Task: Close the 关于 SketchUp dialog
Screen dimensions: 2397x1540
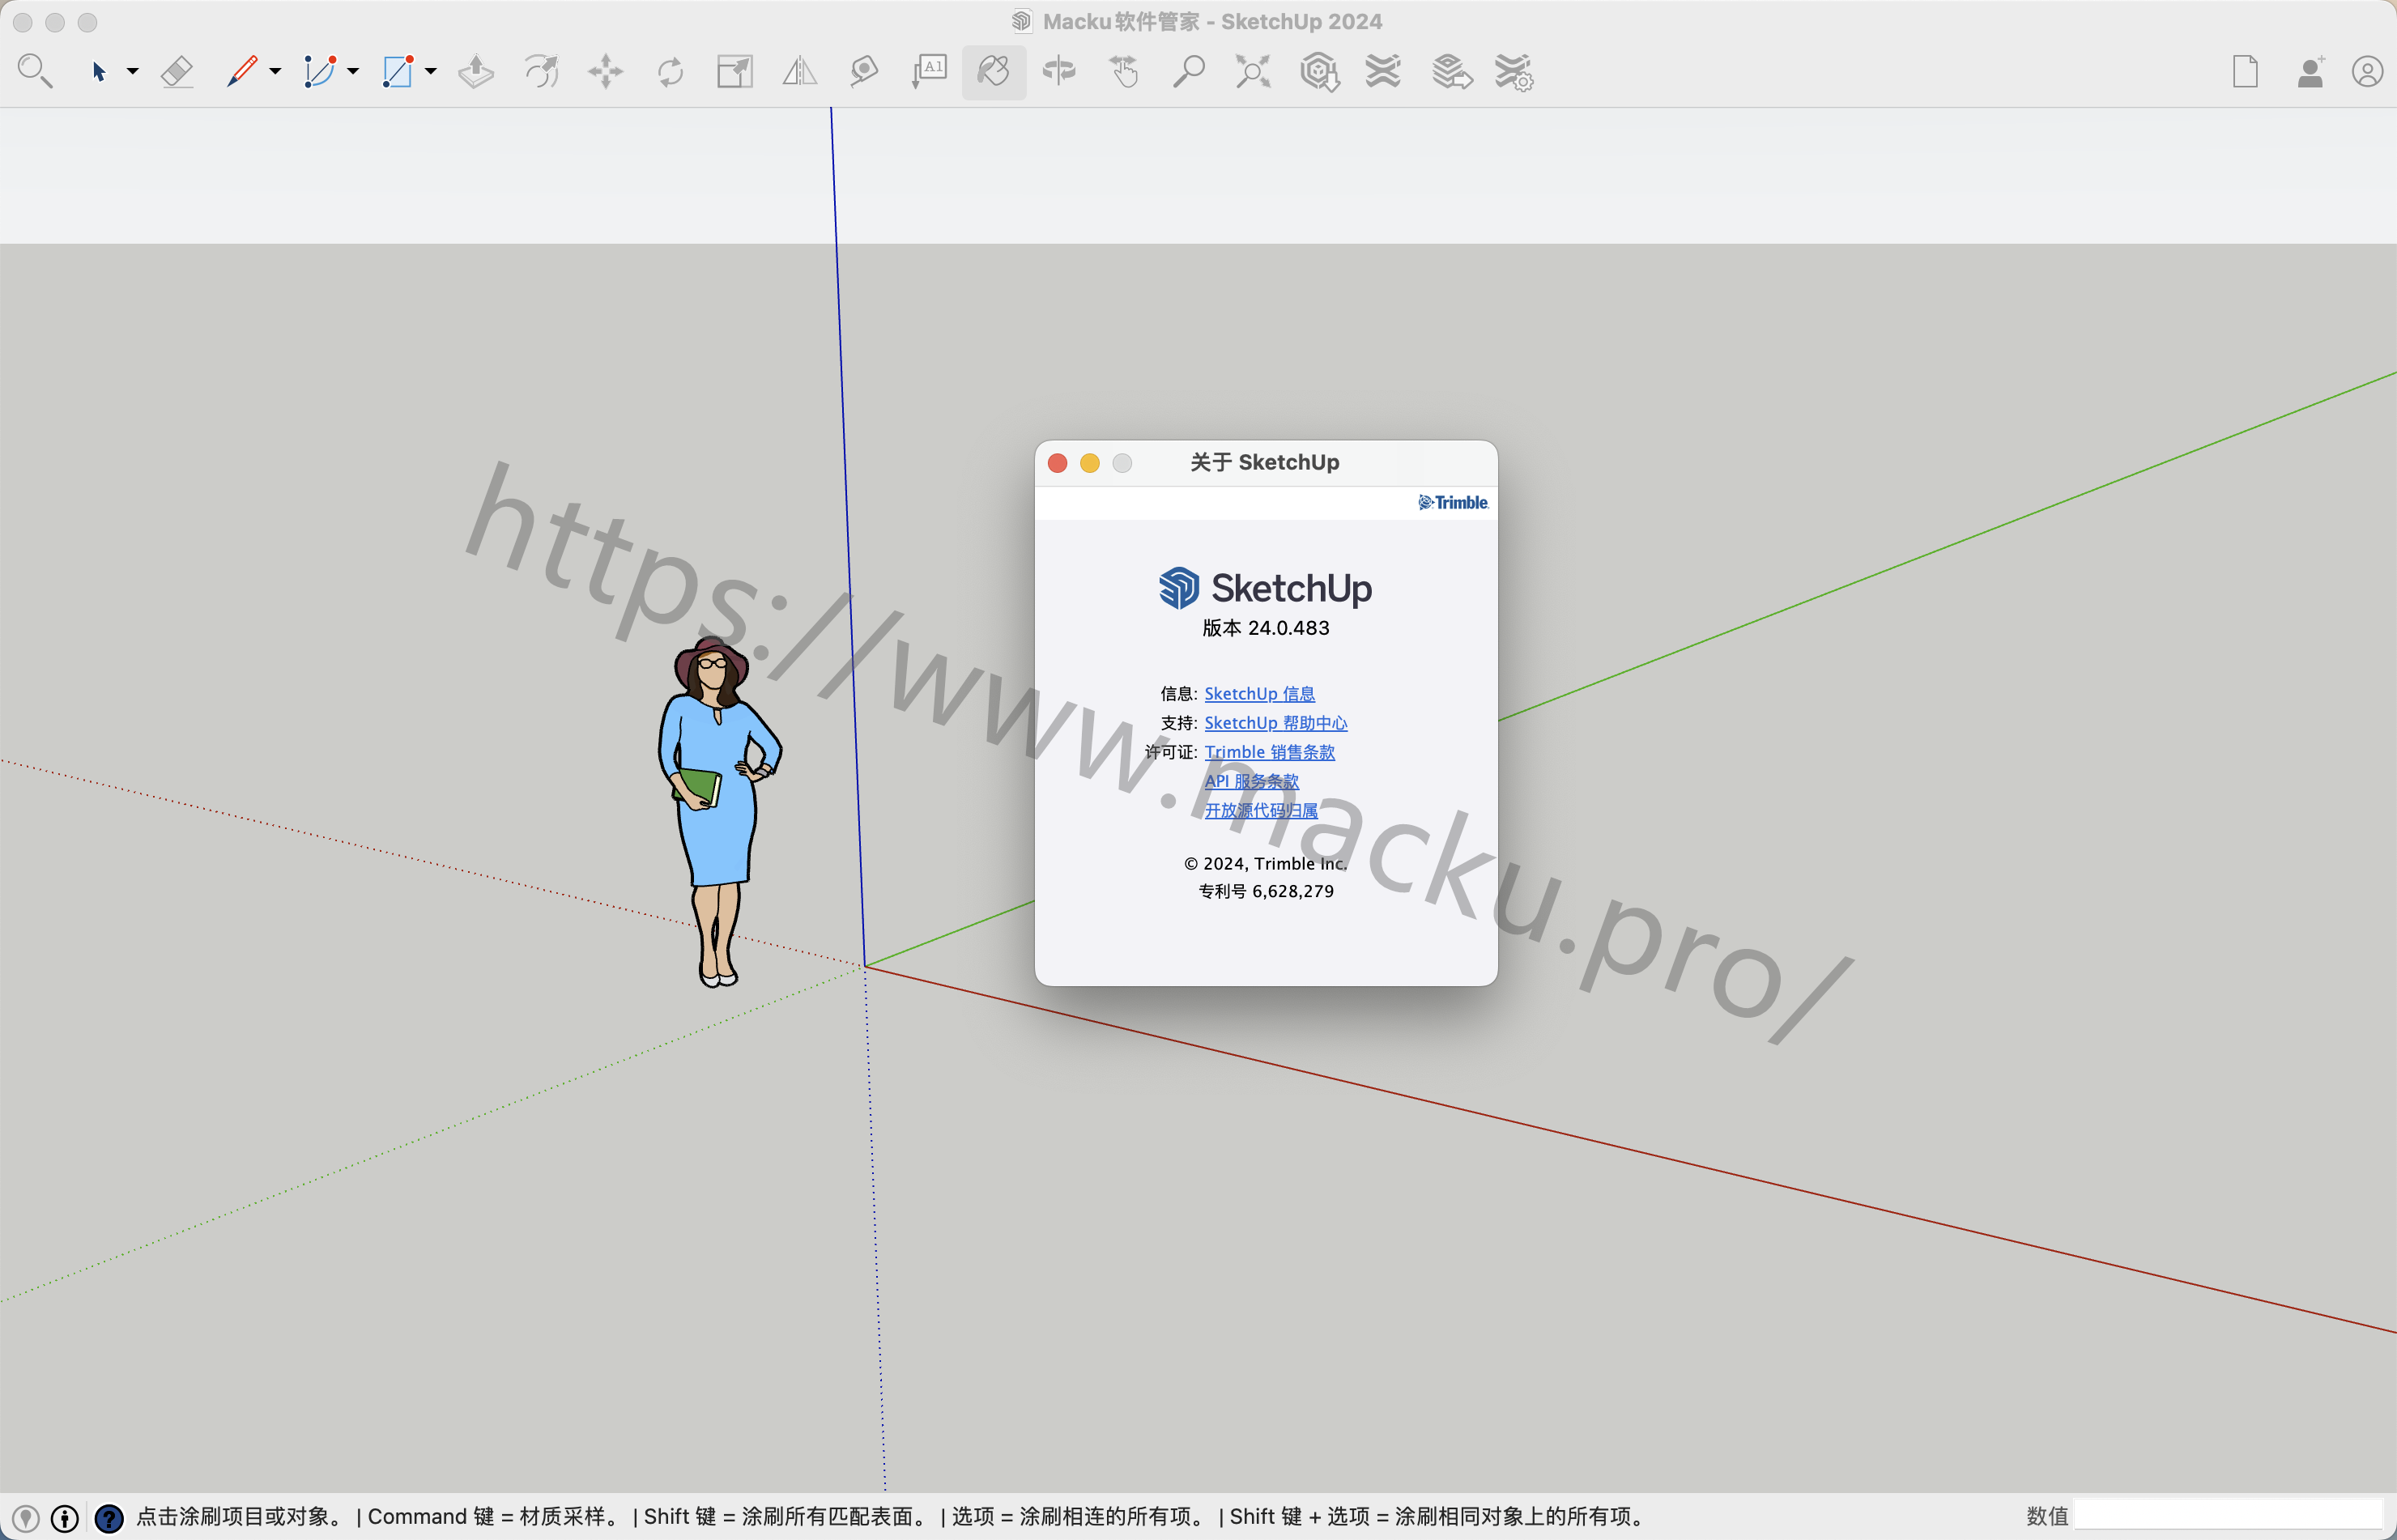Action: click(1057, 462)
